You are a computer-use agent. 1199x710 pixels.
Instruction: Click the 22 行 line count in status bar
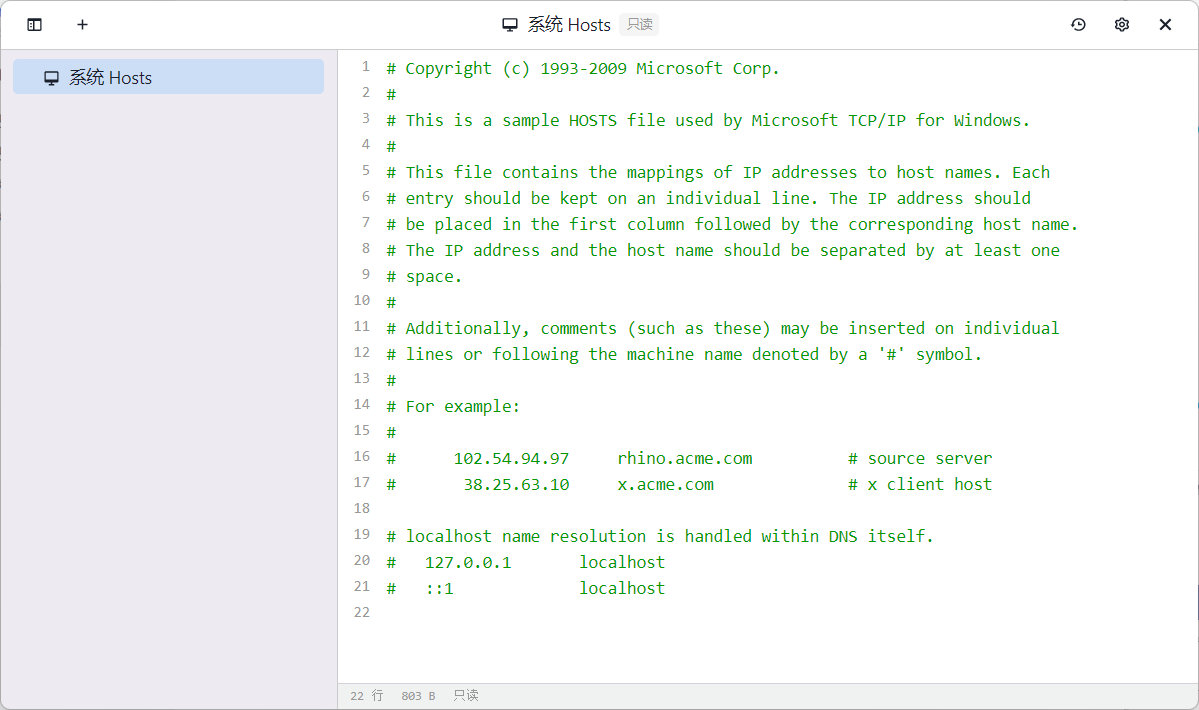366,695
